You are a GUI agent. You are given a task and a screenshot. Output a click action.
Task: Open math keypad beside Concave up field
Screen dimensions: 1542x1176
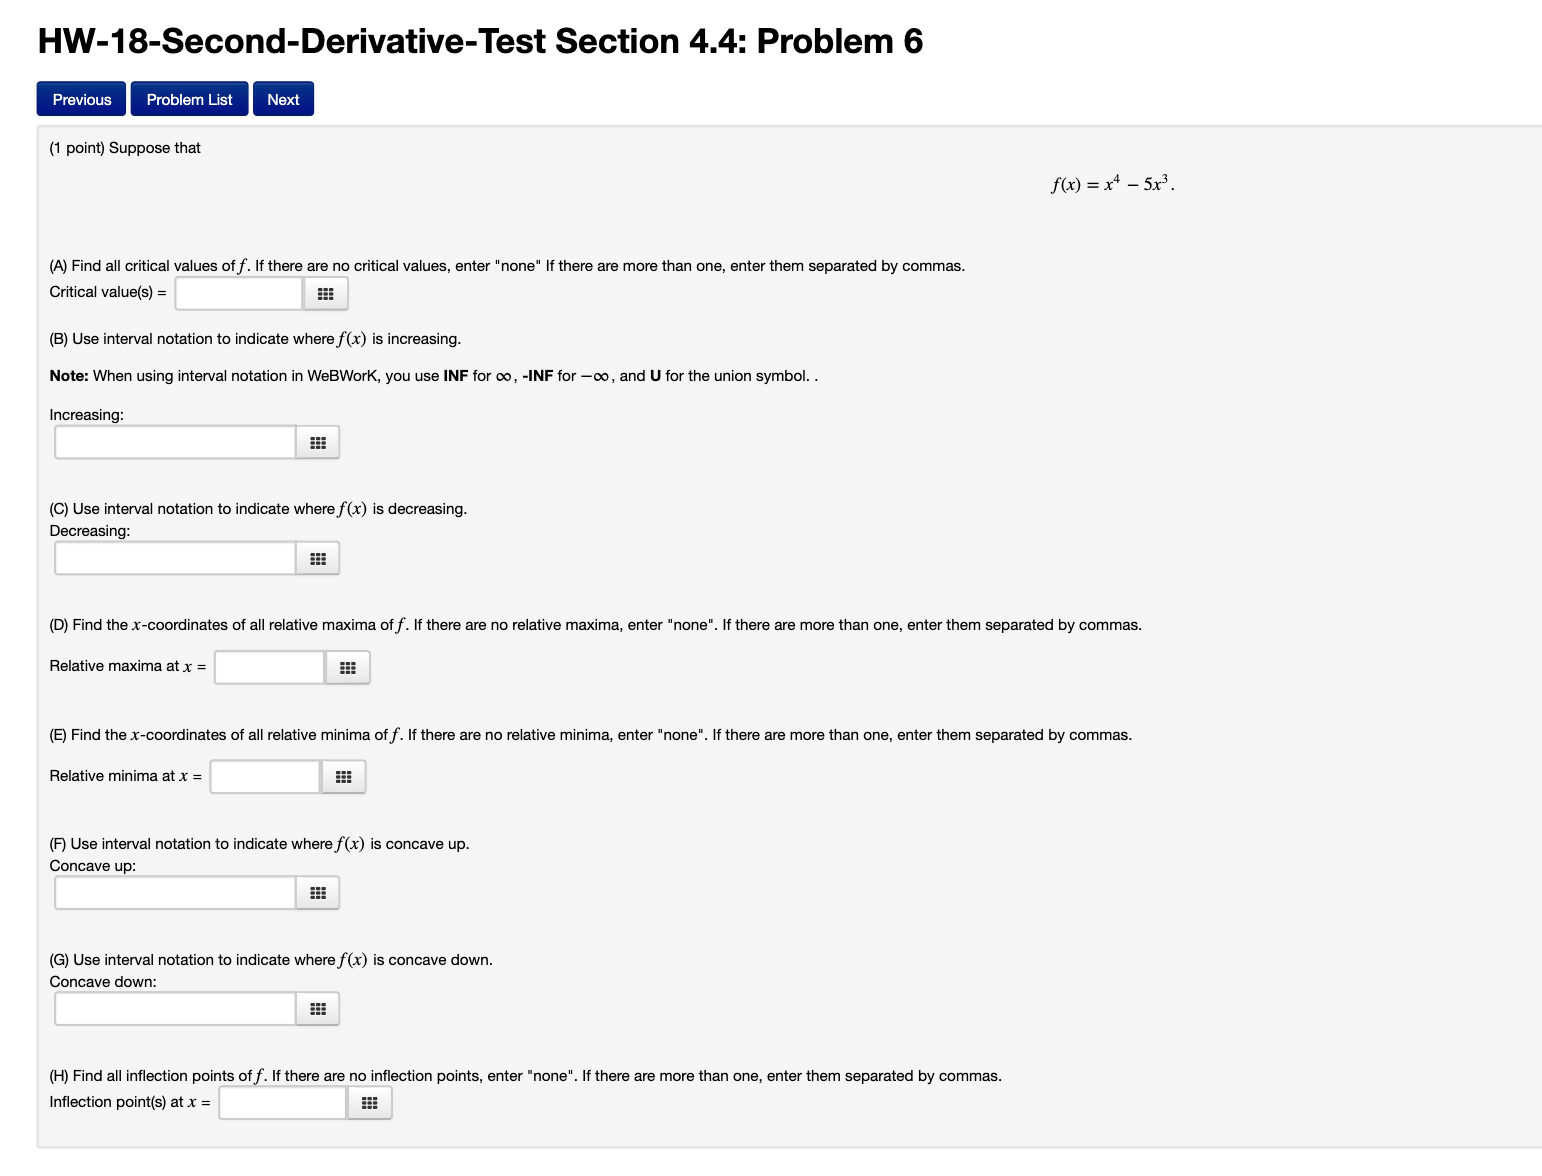coord(317,892)
